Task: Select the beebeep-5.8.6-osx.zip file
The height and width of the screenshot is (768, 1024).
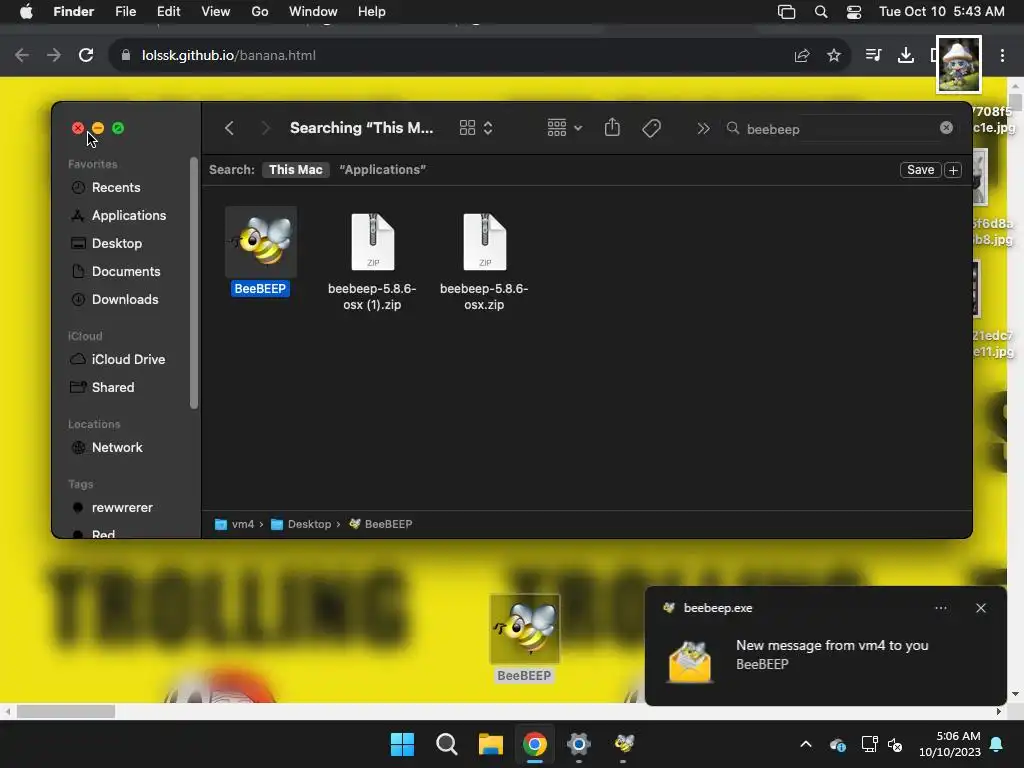Action: 484,261
